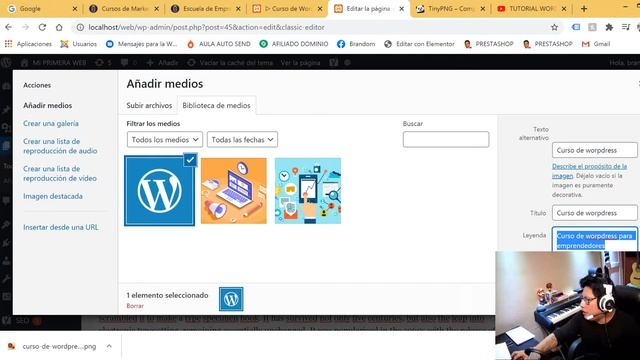640x360 pixels.
Task: Bookmark this page with star icon
Action: 554,27
